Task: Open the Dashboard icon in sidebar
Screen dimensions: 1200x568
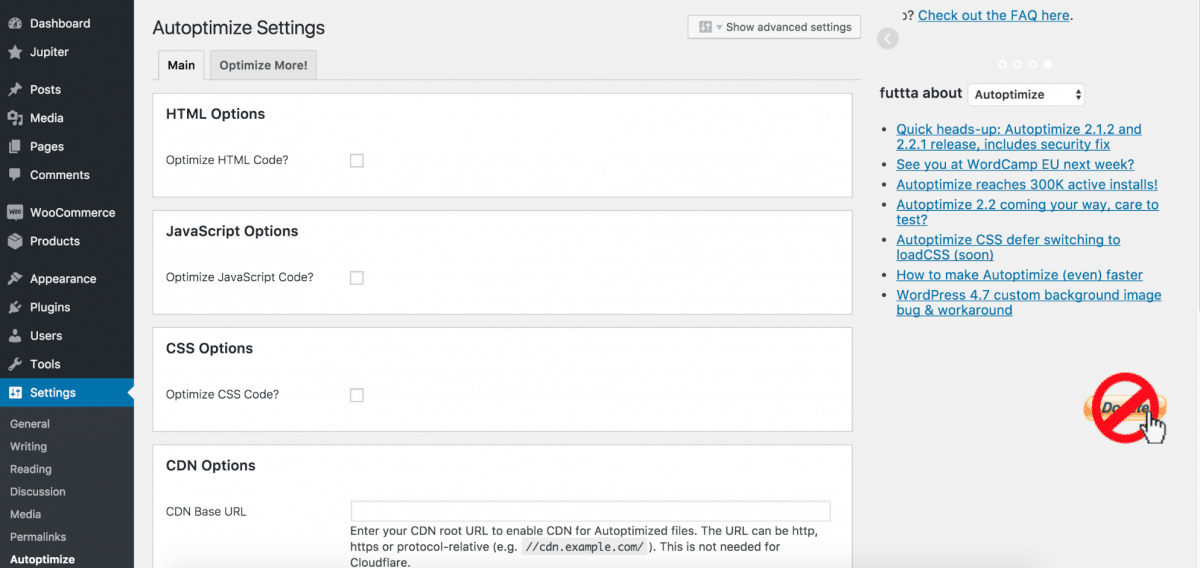Action: pyautogui.click(x=15, y=23)
